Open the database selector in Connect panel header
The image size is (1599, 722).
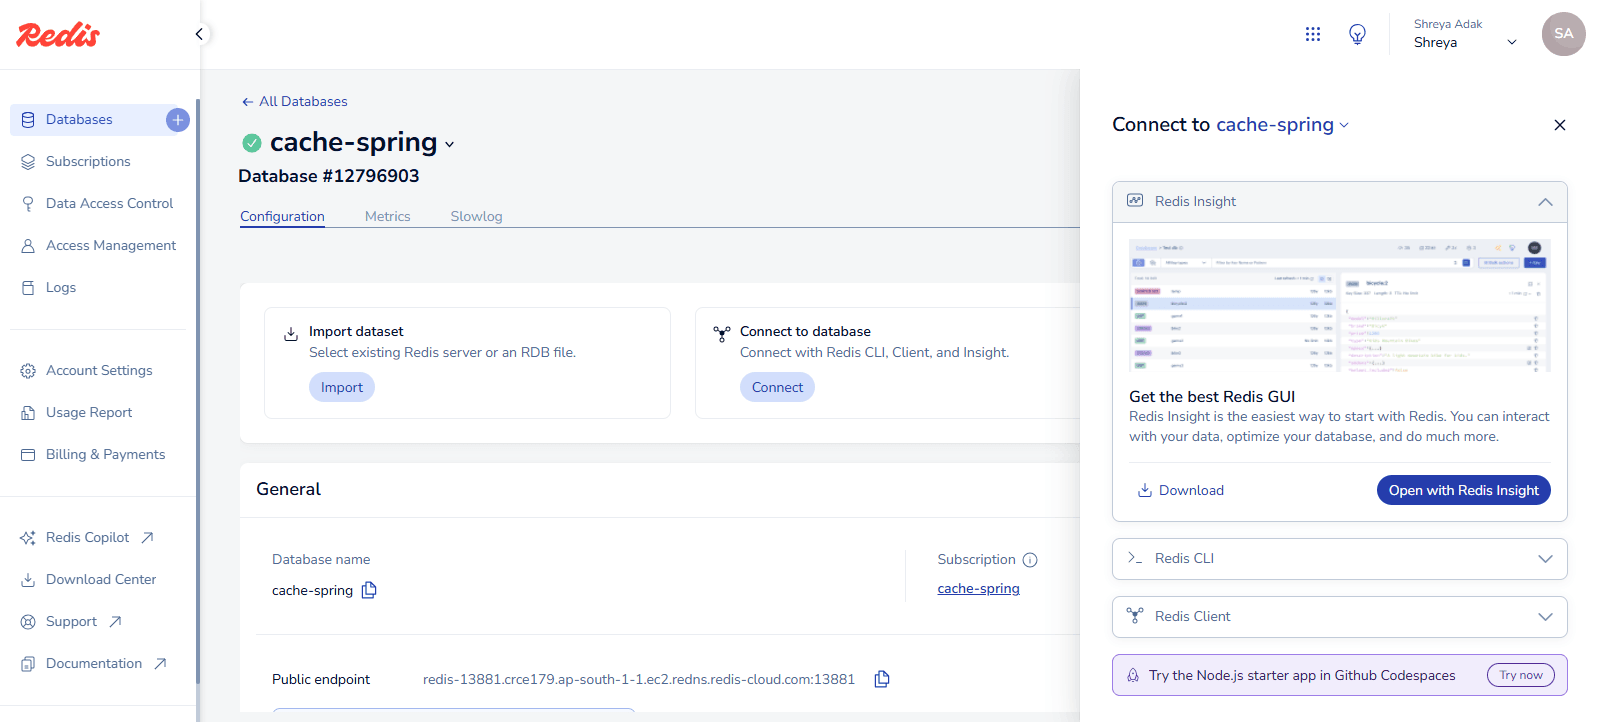(1344, 125)
